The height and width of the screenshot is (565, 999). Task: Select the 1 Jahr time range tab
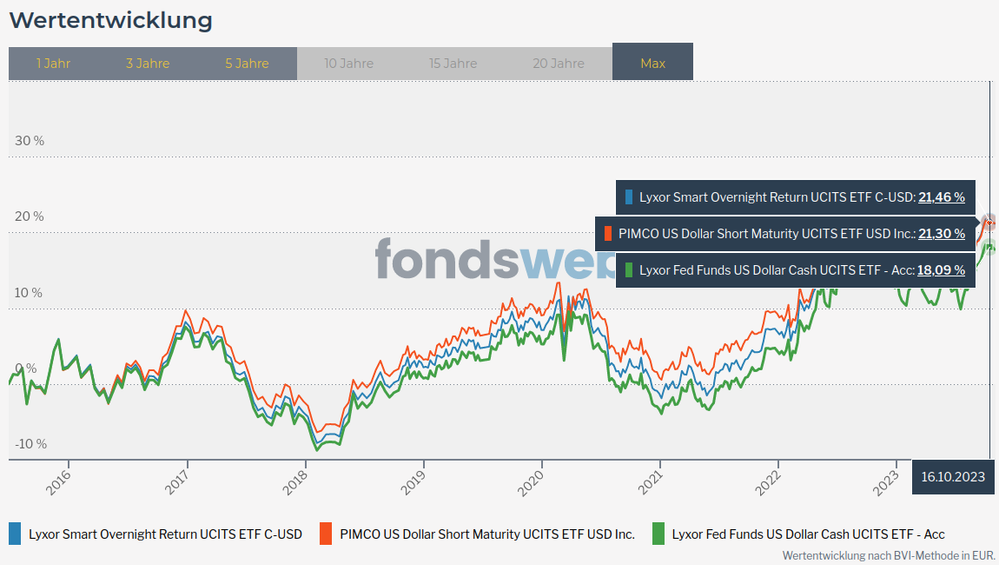pos(54,63)
